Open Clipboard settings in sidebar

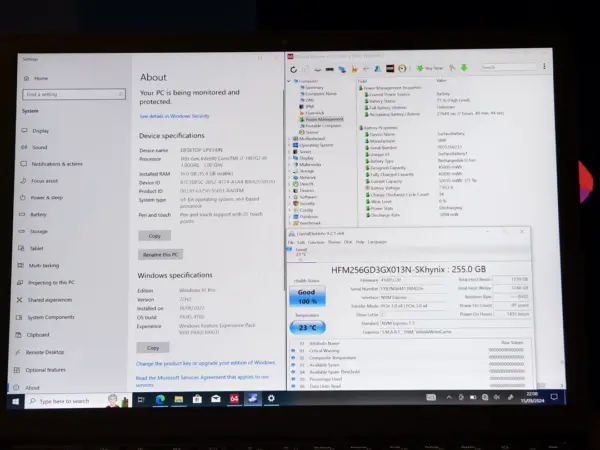[32, 335]
